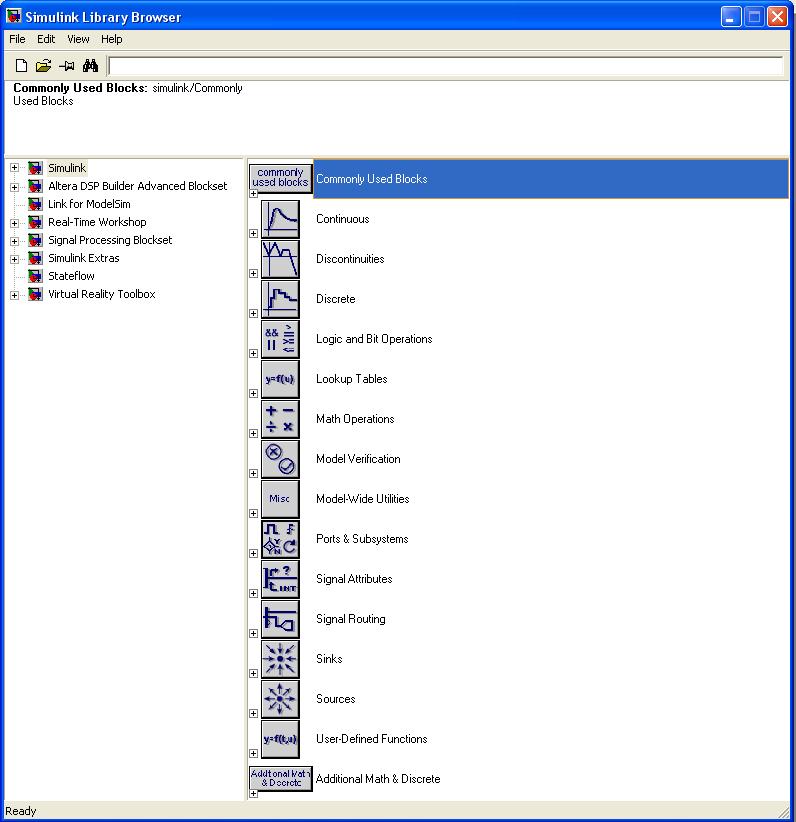
Task: Select the Sinks library icon
Action: pos(280,659)
